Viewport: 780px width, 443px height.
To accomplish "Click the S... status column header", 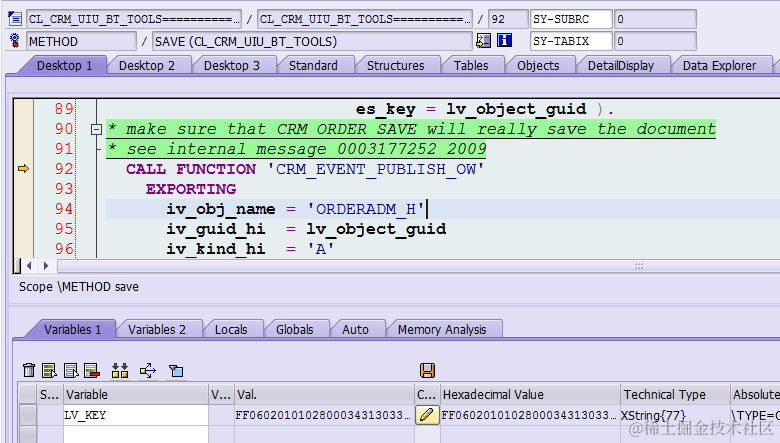I will [50, 395].
